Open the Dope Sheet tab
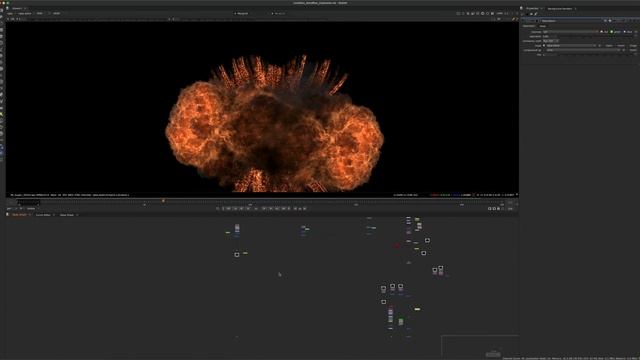This screenshot has height=360, width=640. [67, 215]
